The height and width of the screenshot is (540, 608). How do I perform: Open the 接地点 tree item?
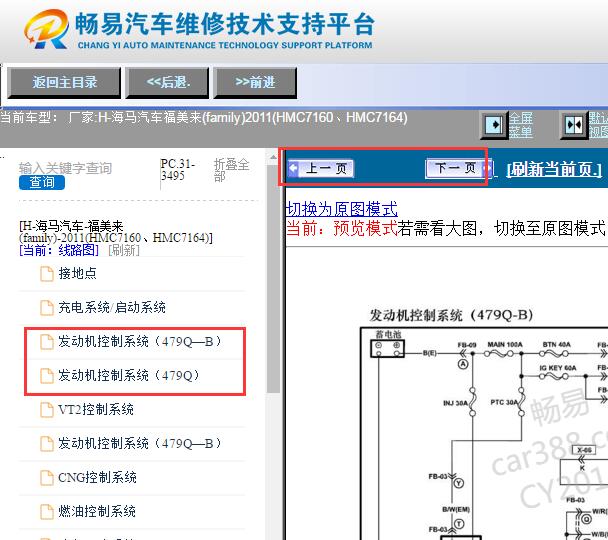click(77, 273)
